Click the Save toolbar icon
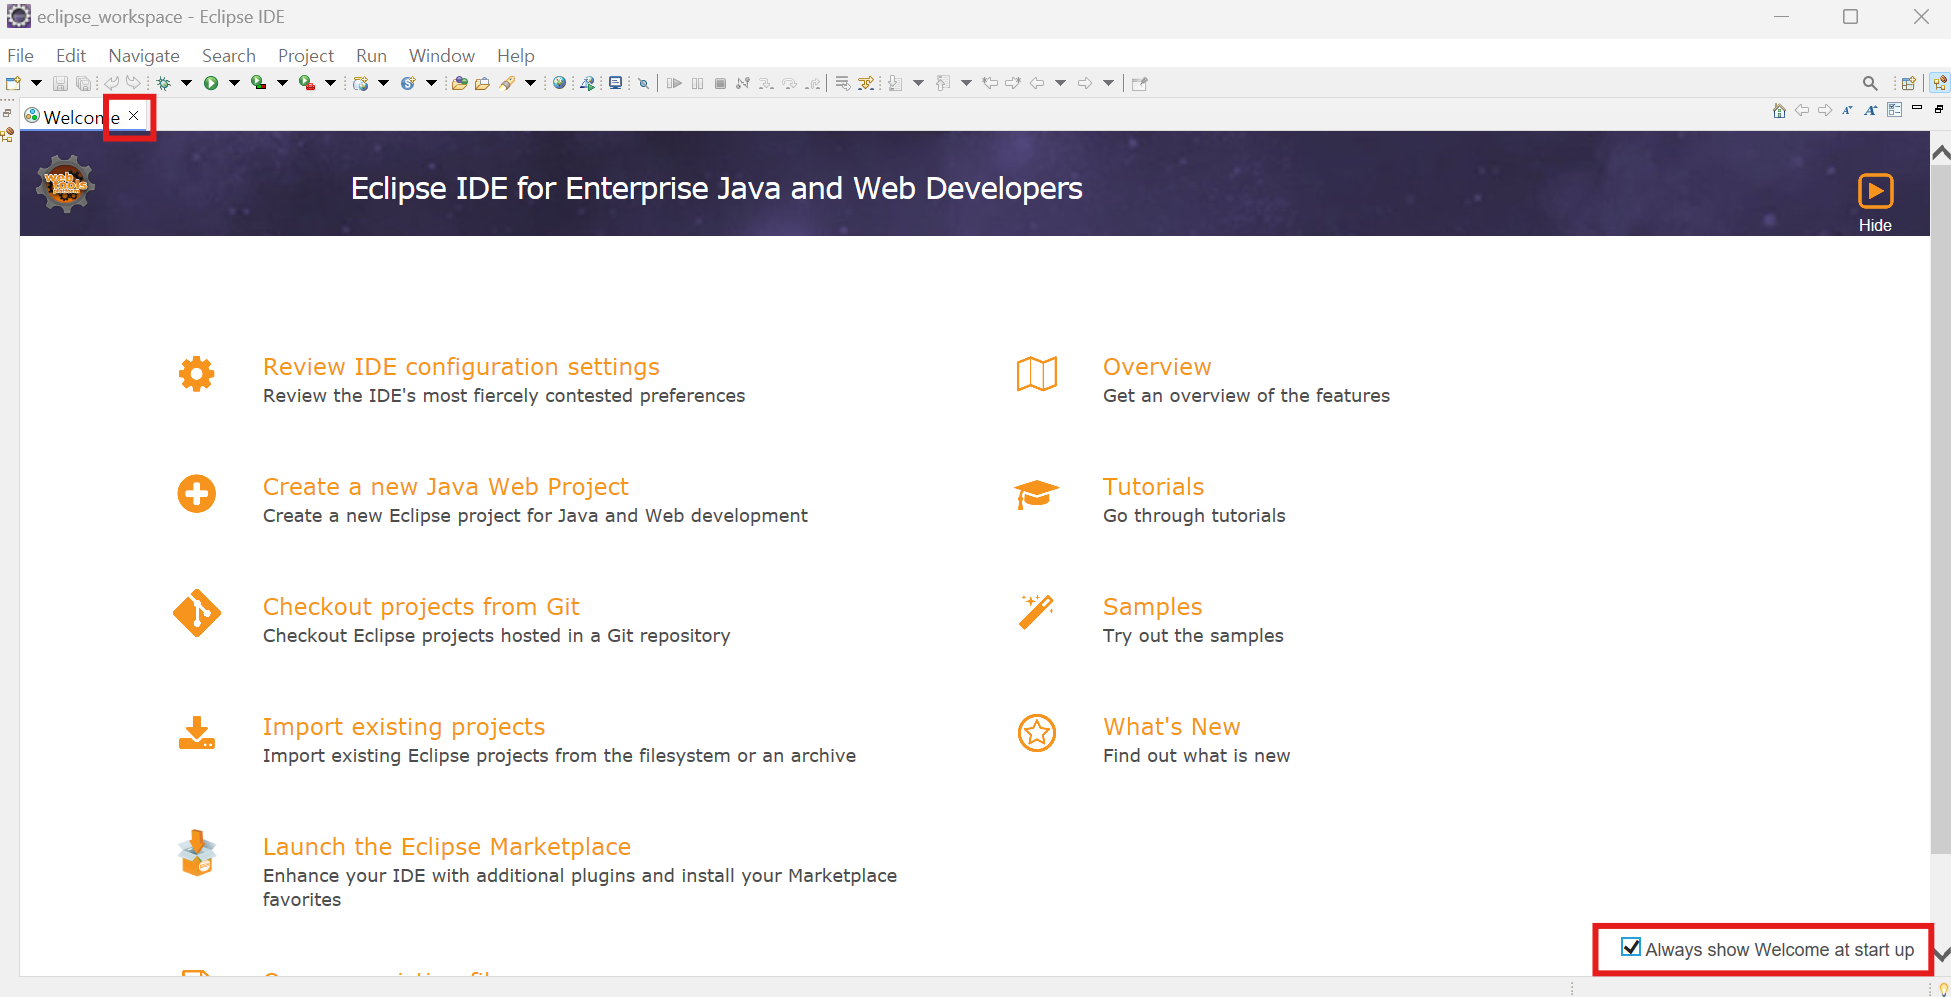1951x997 pixels. [x=60, y=83]
